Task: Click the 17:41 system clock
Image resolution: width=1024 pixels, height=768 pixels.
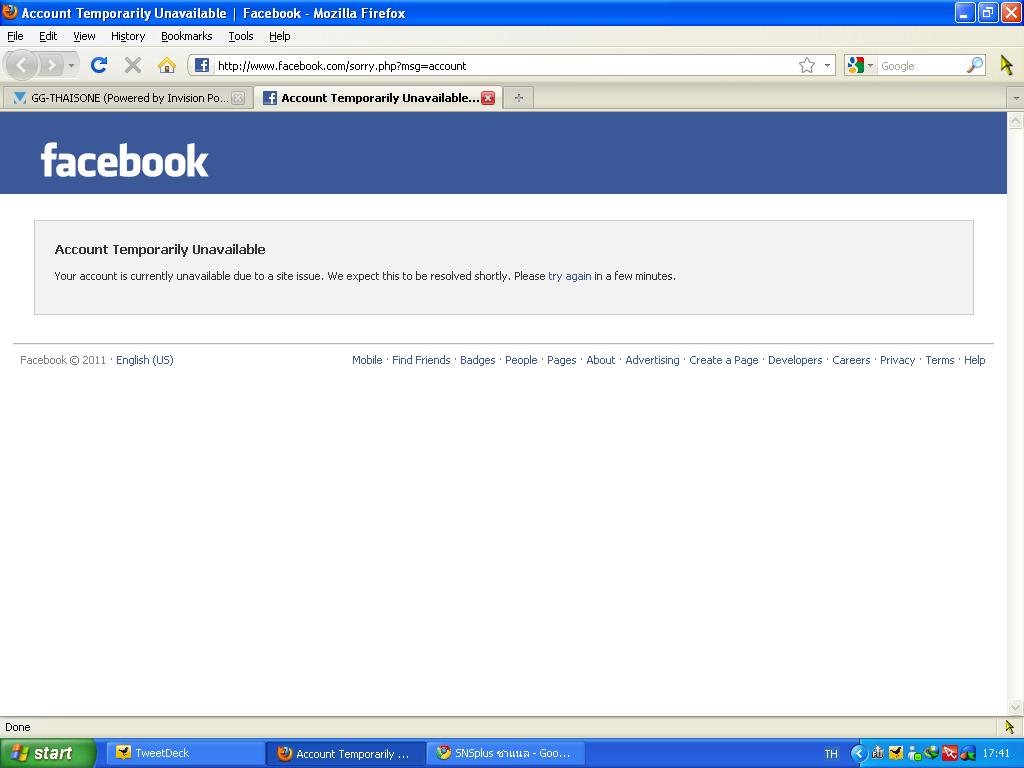Action: (x=996, y=754)
